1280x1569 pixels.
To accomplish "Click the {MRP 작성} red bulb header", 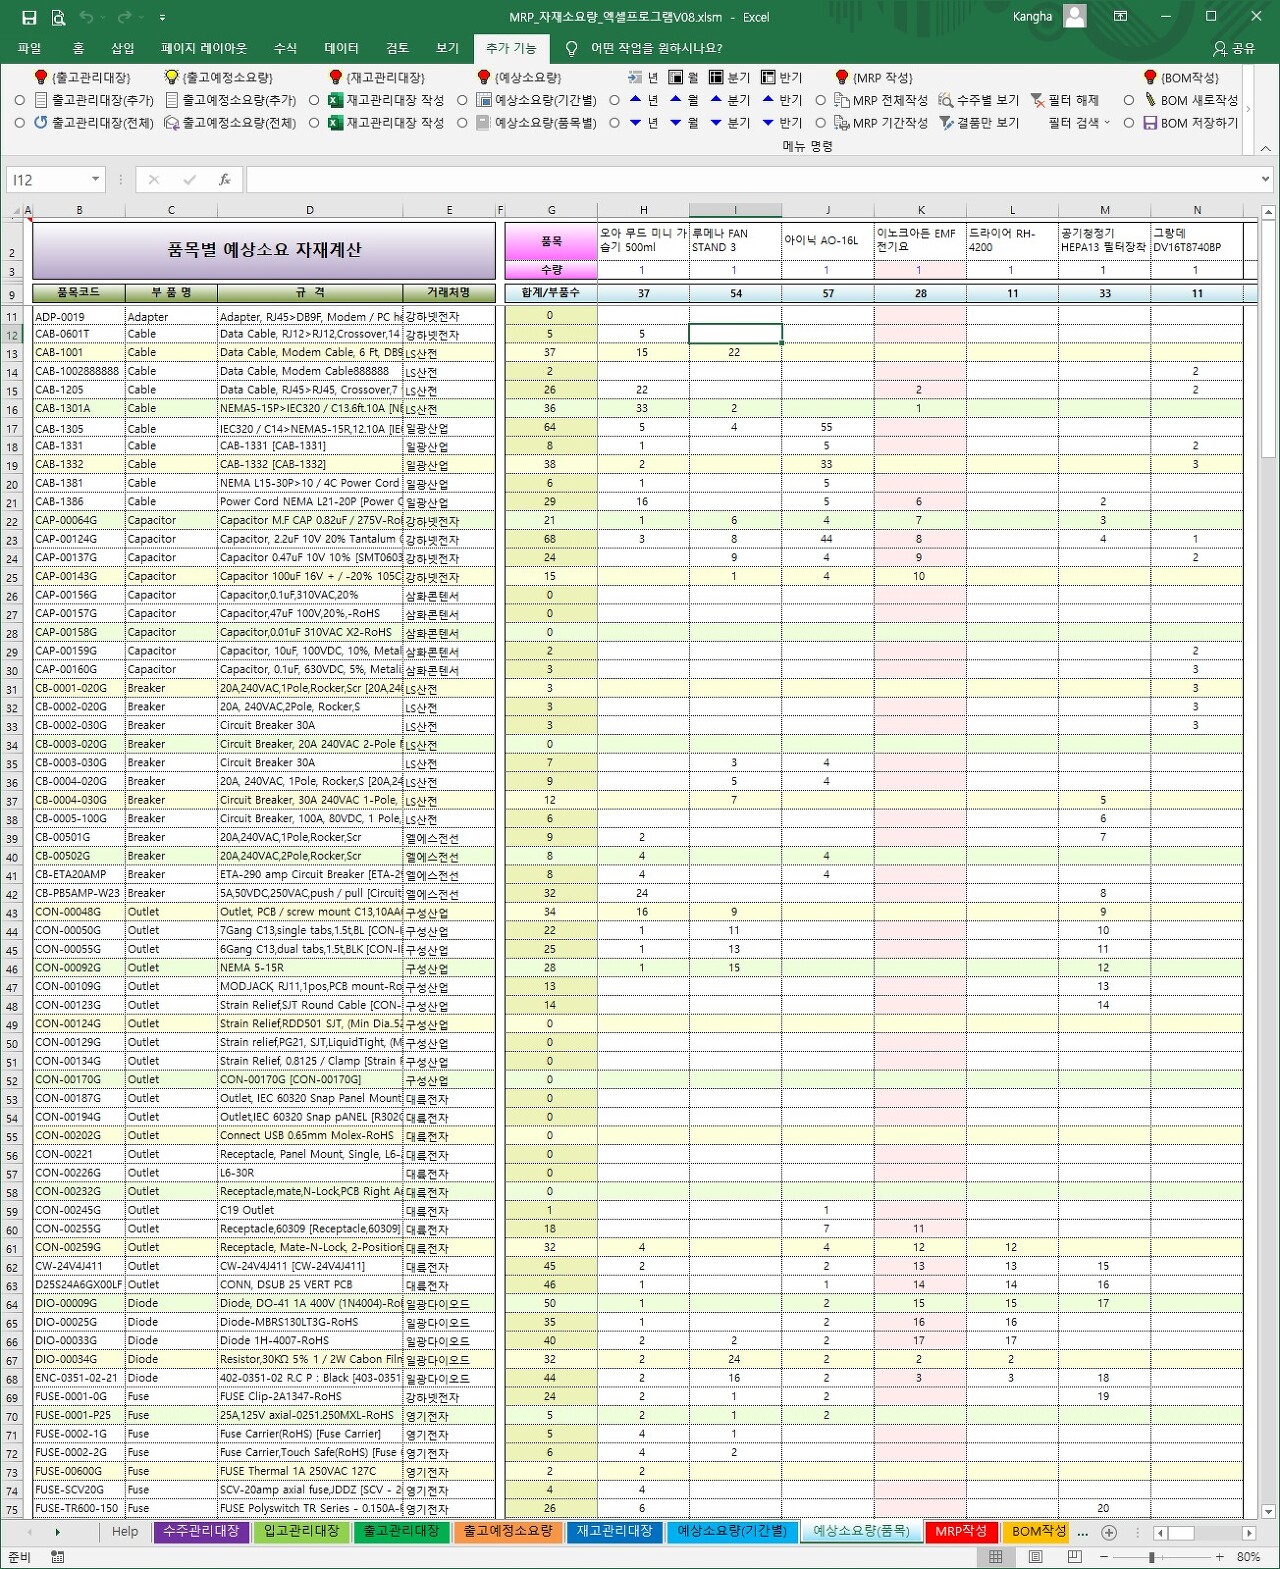I will (874, 77).
